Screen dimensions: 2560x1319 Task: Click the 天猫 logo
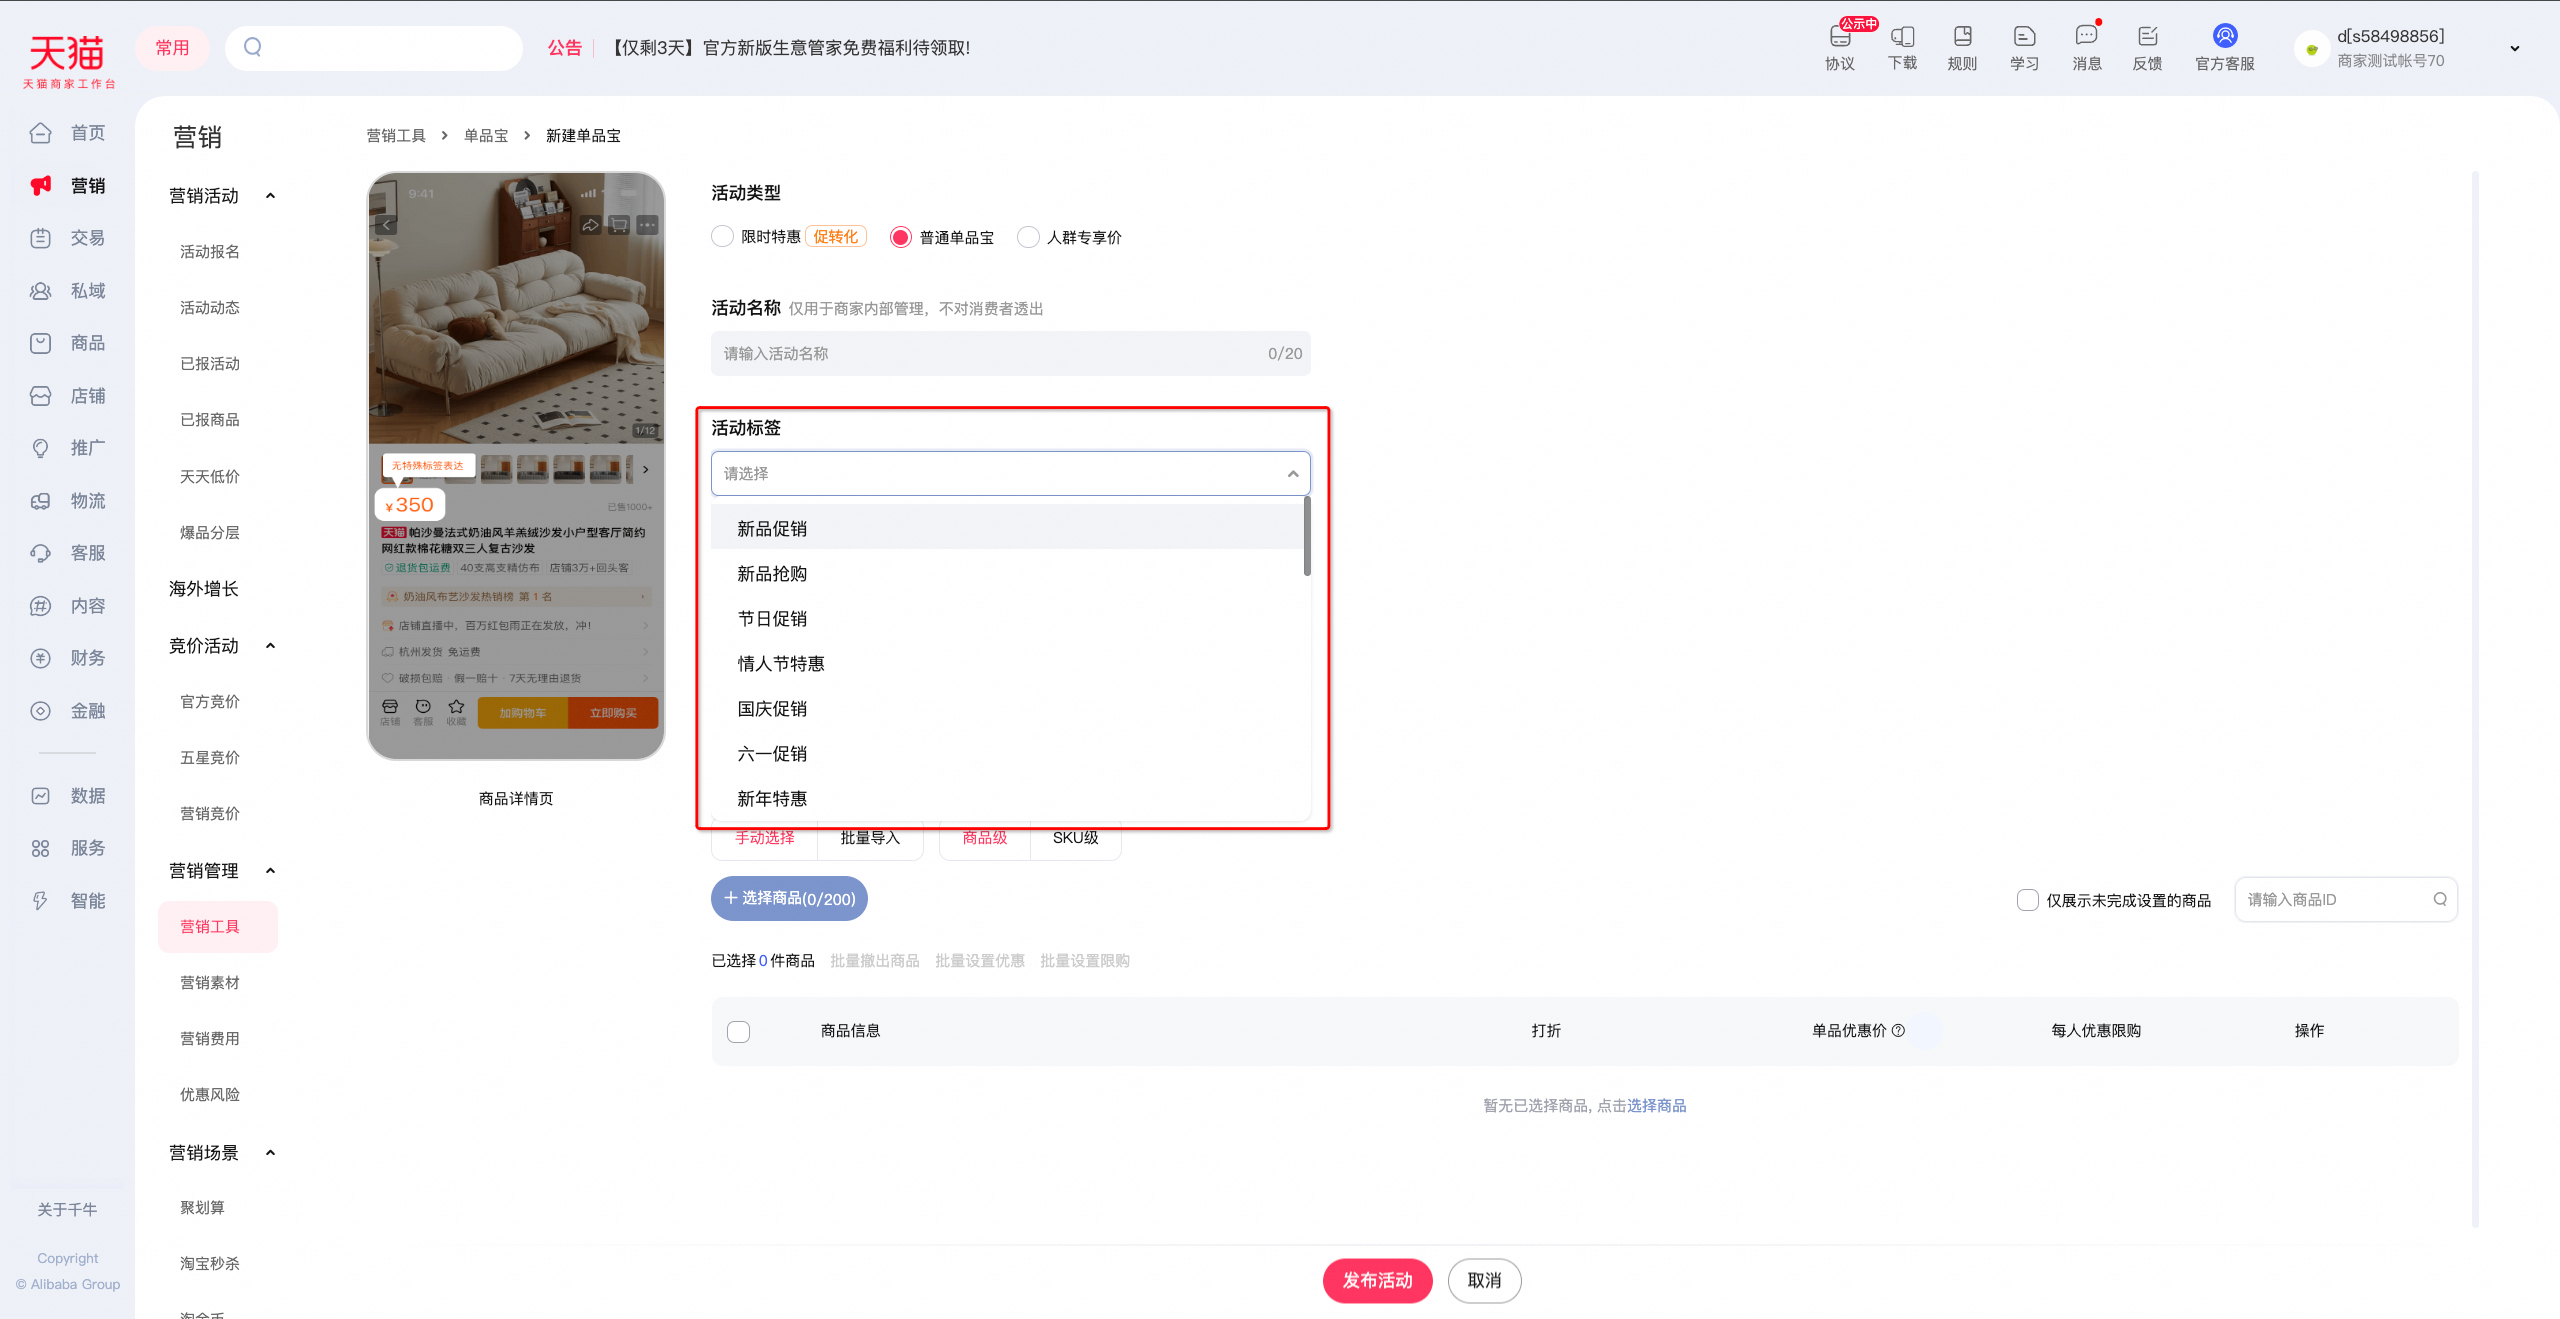[x=68, y=60]
